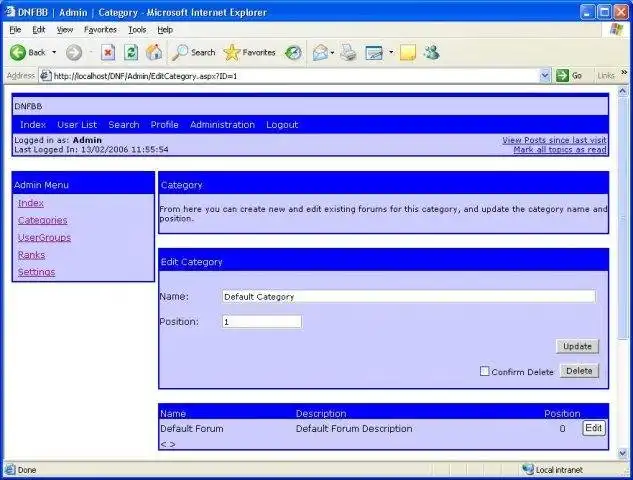Open the File menu
The height and width of the screenshot is (480, 633).
pyautogui.click(x=15, y=29)
